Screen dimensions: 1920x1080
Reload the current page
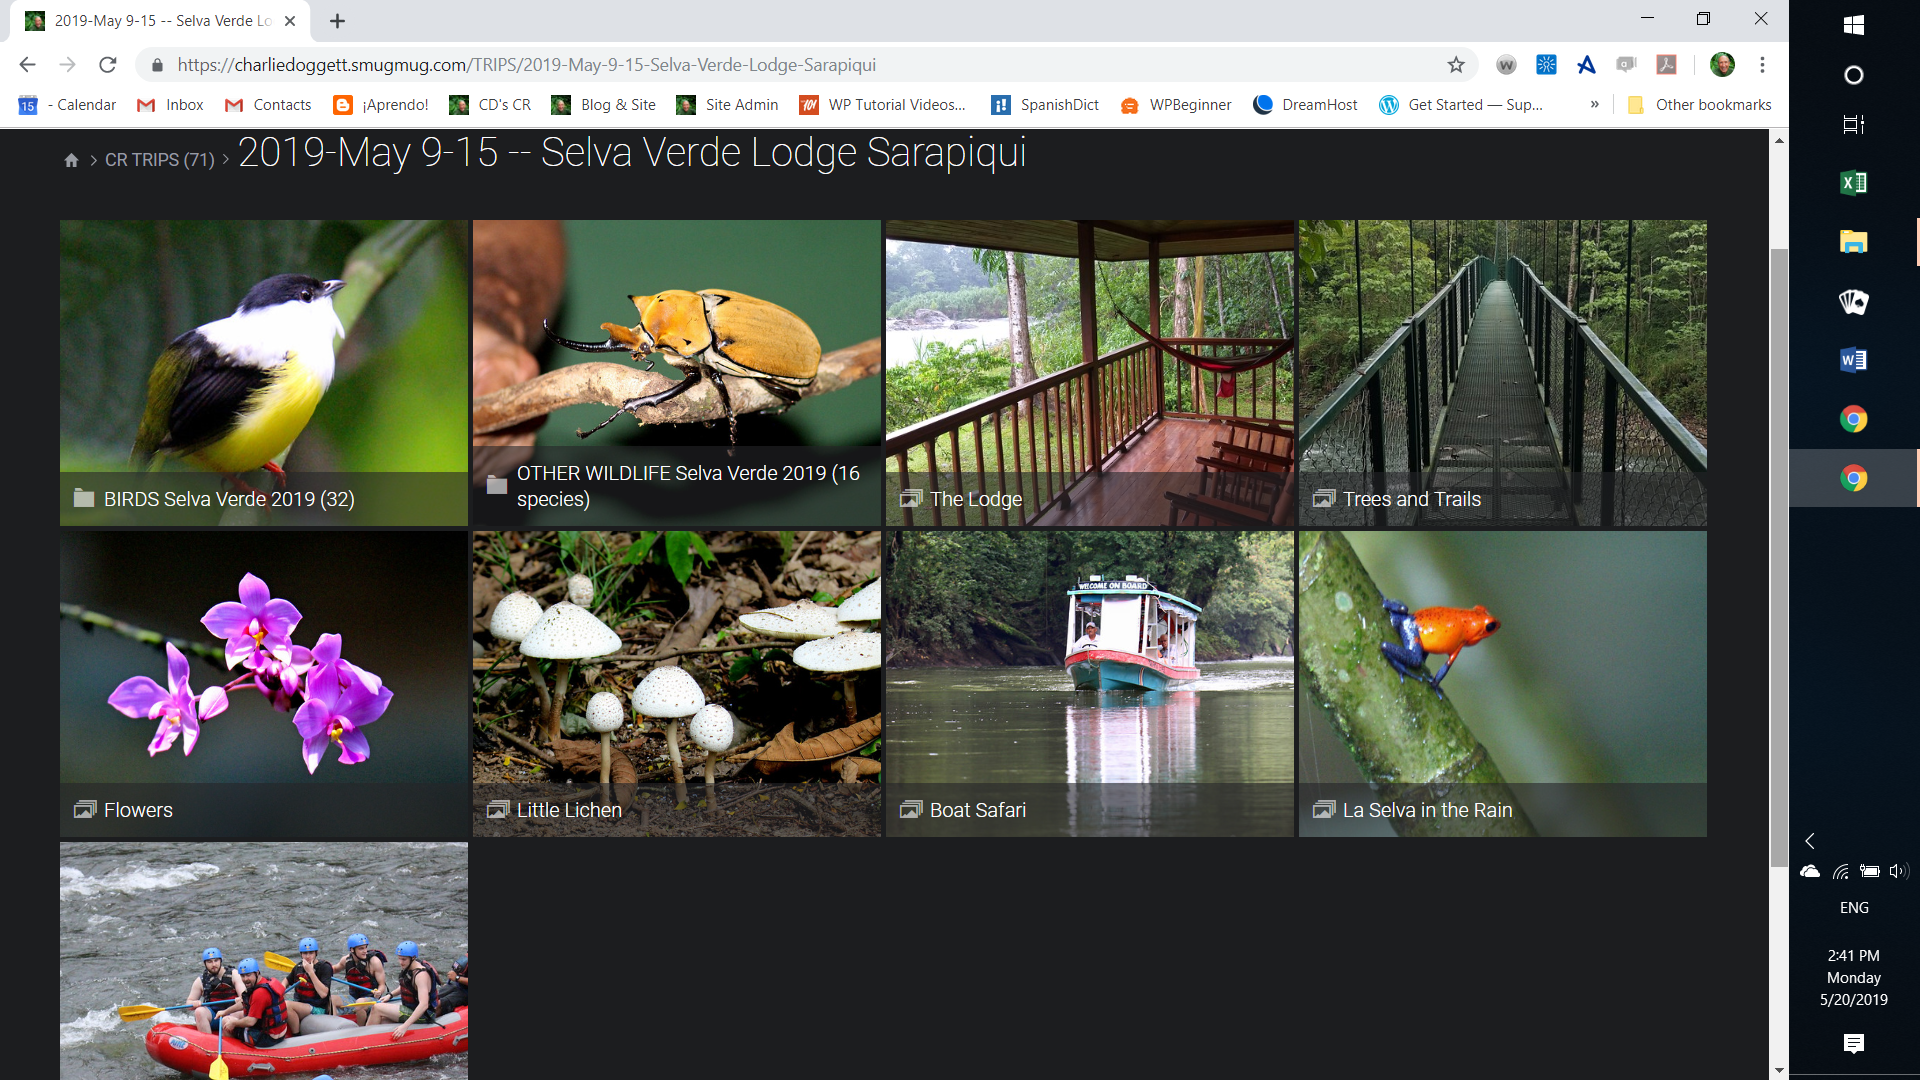(108, 65)
